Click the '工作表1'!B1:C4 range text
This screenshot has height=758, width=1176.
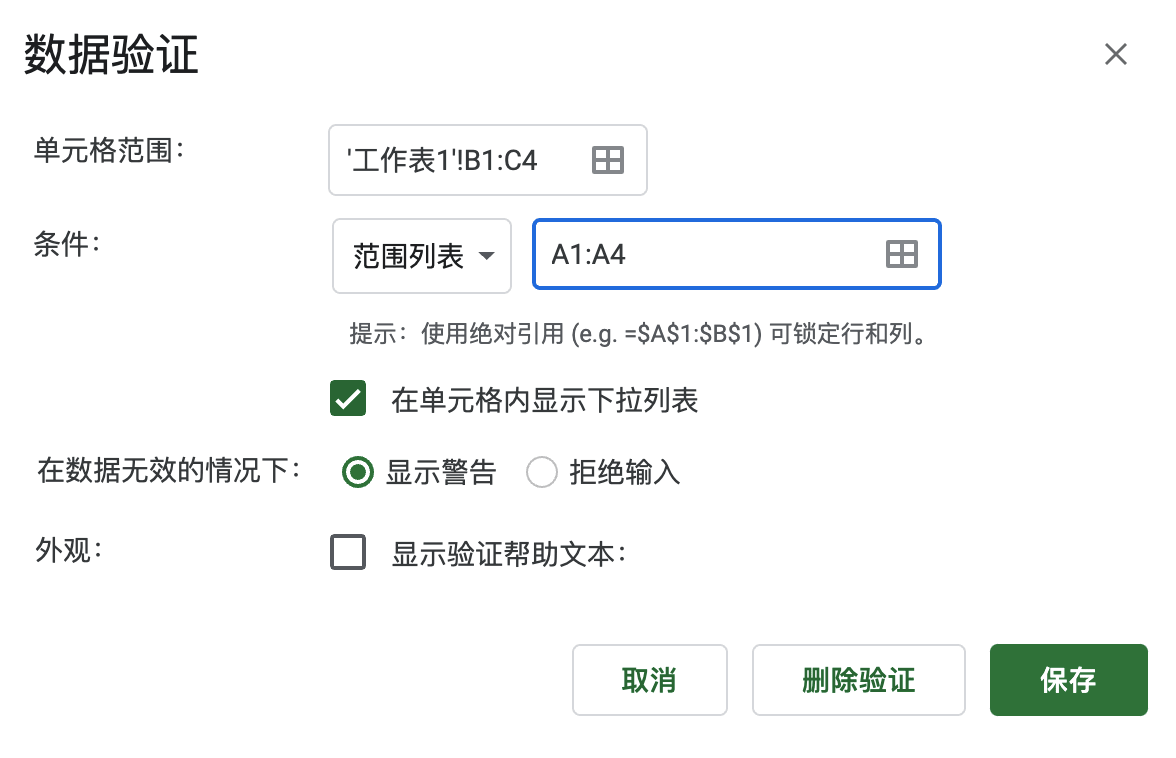tap(442, 160)
